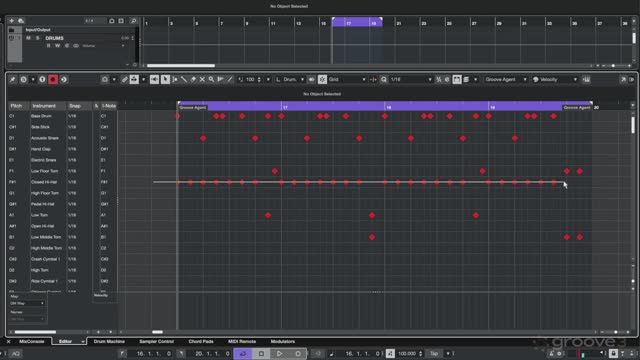This screenshot has height=360, width=640.
Task: Click the drum editor horizontal scrollbar thumb
Action: pos(158,332)
